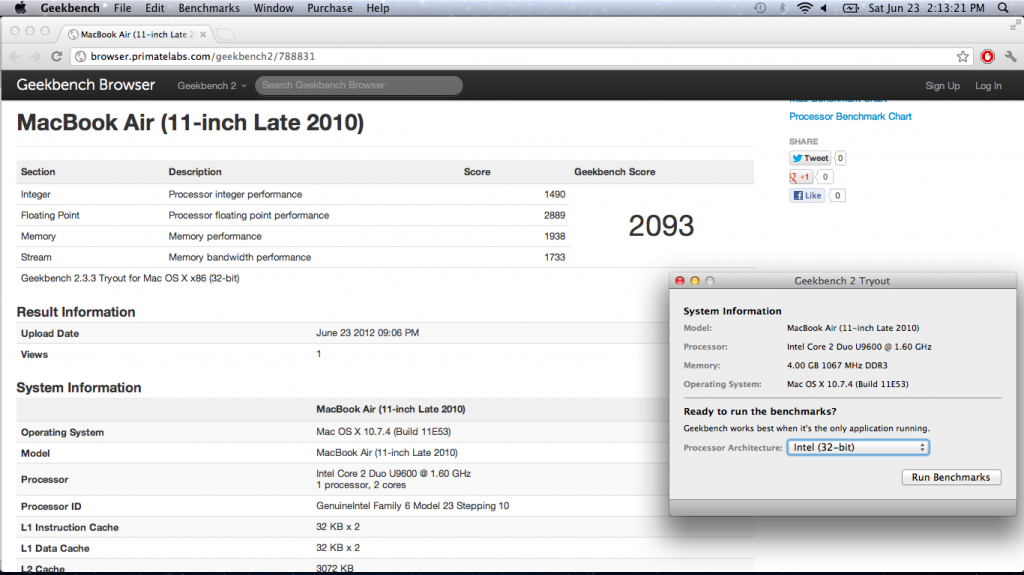Screen dimensions: 1024x575
Task: Click the volume speaker icon
Action: click(x=824, y=8)
